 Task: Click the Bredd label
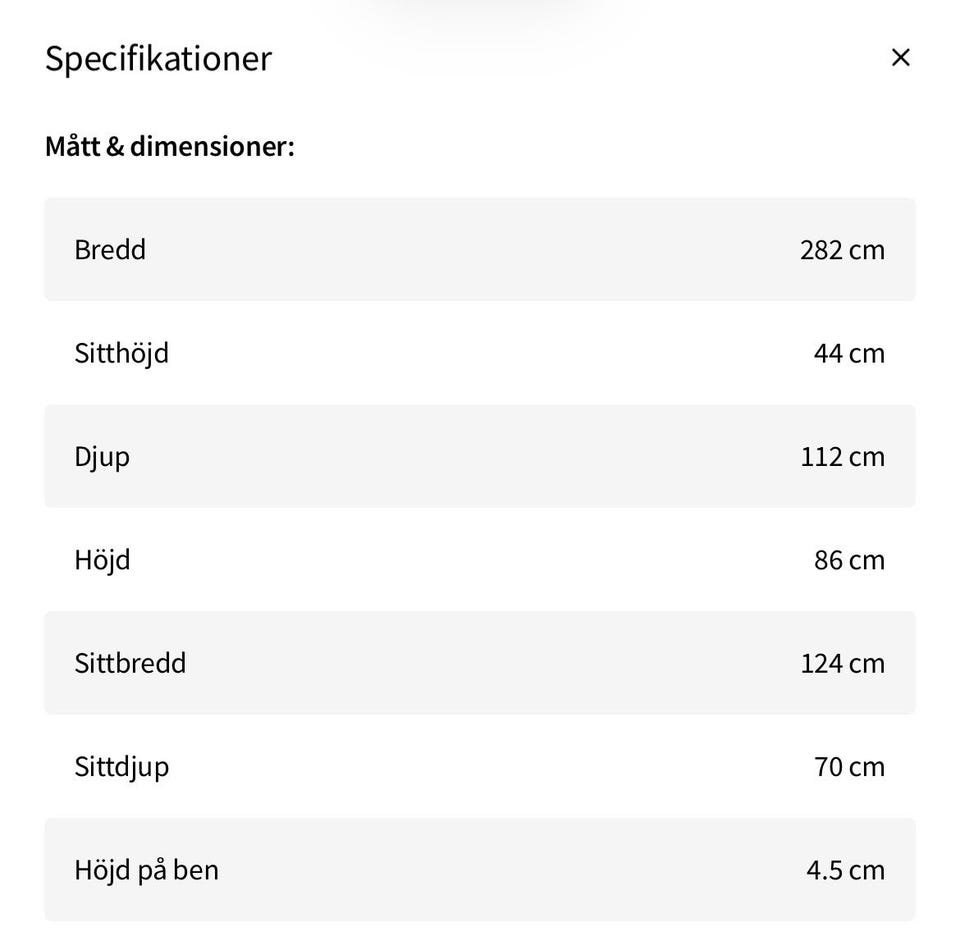pos(110,249)
